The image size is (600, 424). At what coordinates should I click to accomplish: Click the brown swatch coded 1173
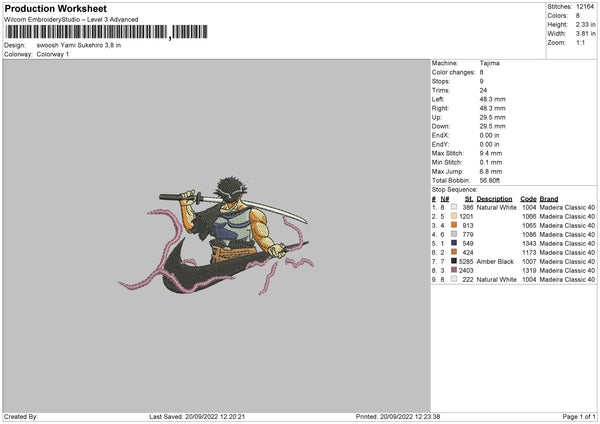454,252
